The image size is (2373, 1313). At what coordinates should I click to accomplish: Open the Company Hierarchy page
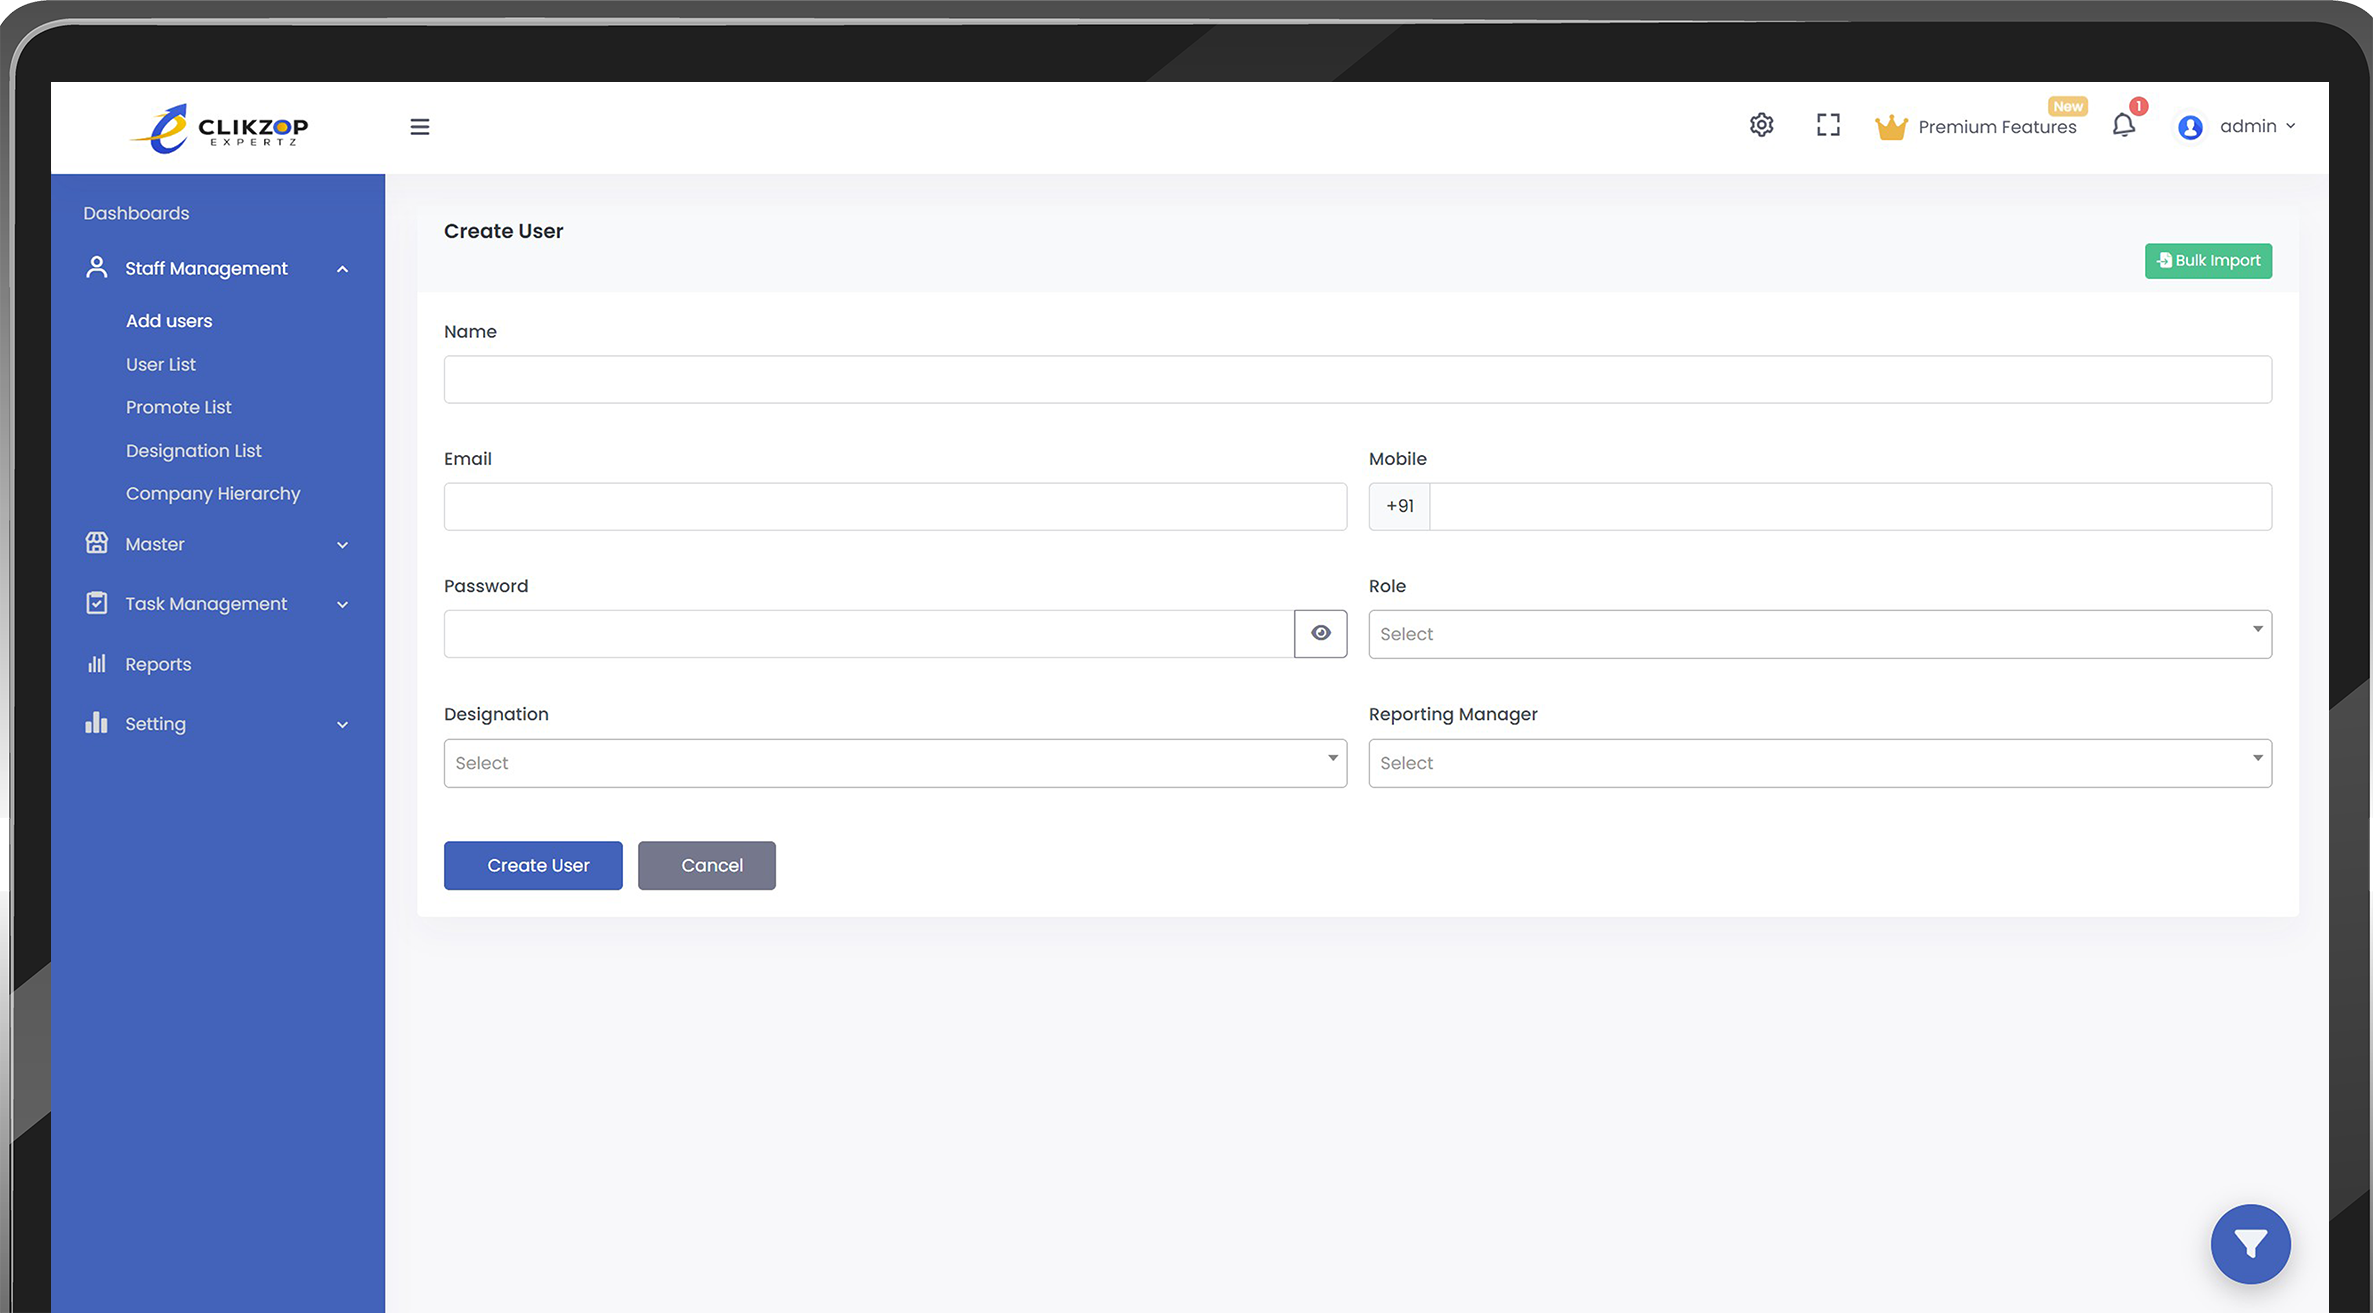213,493
